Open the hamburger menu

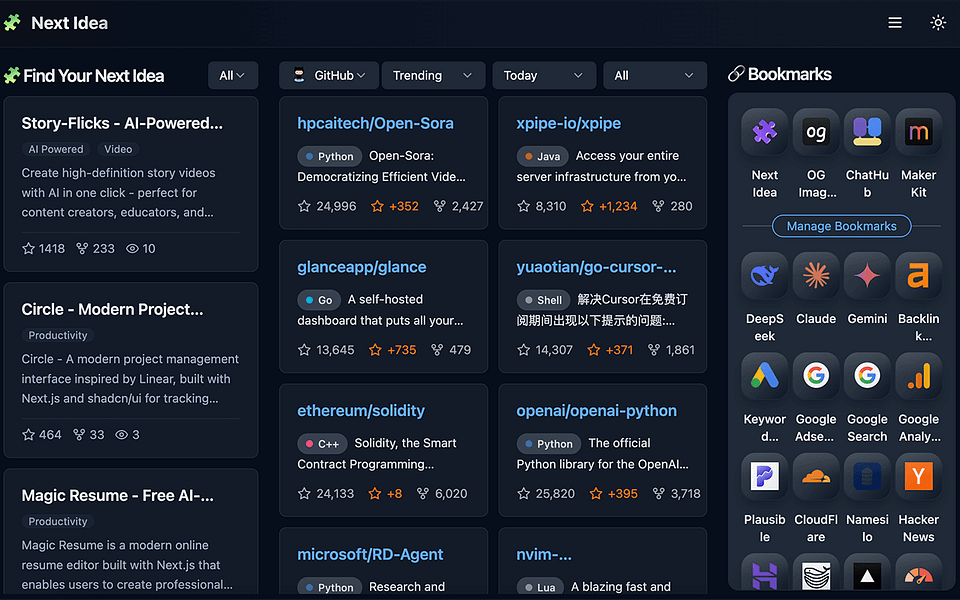tap(894, 23)
